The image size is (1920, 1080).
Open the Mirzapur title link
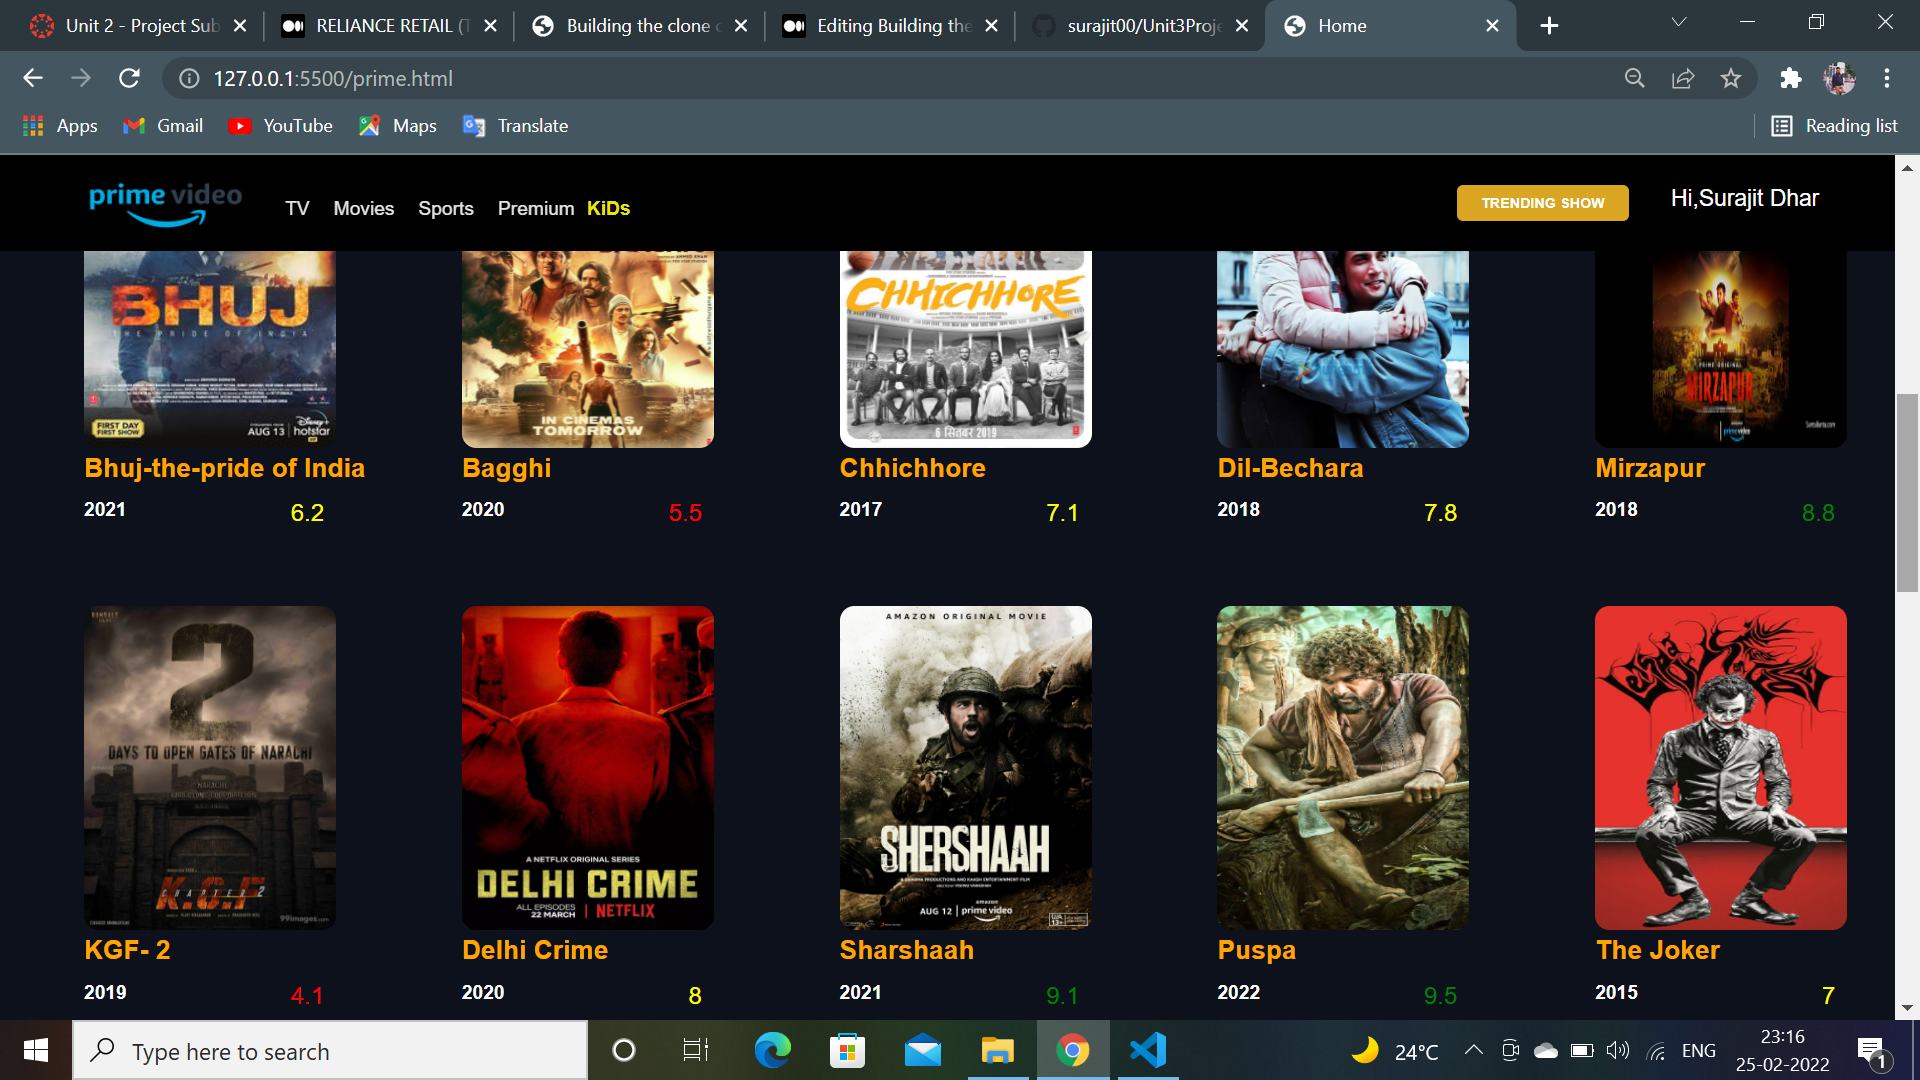1650,468
